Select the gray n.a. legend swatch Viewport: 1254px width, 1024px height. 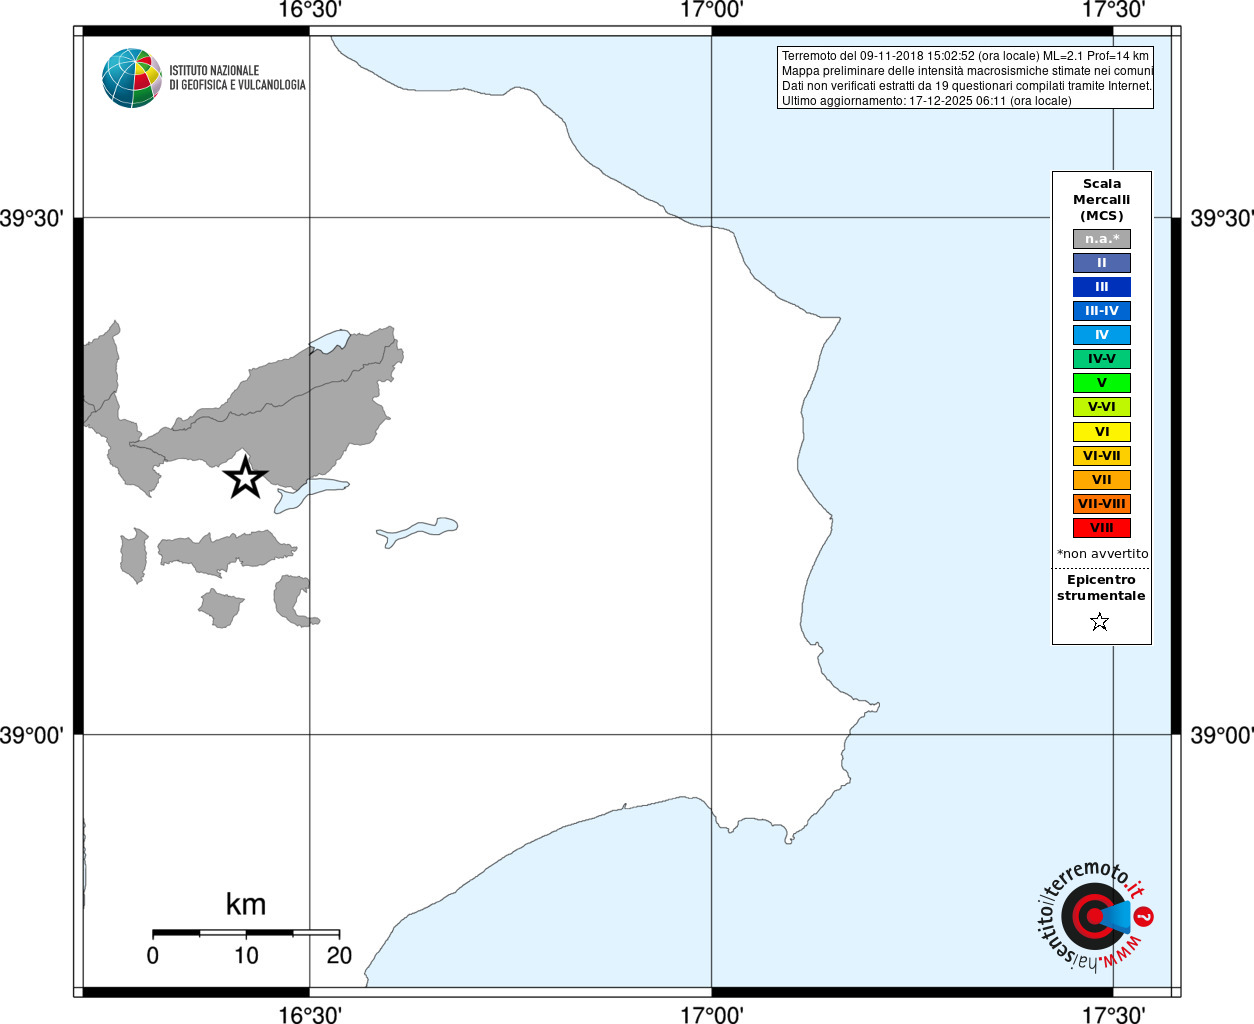pyautogui.click(x=1102, y=239)
